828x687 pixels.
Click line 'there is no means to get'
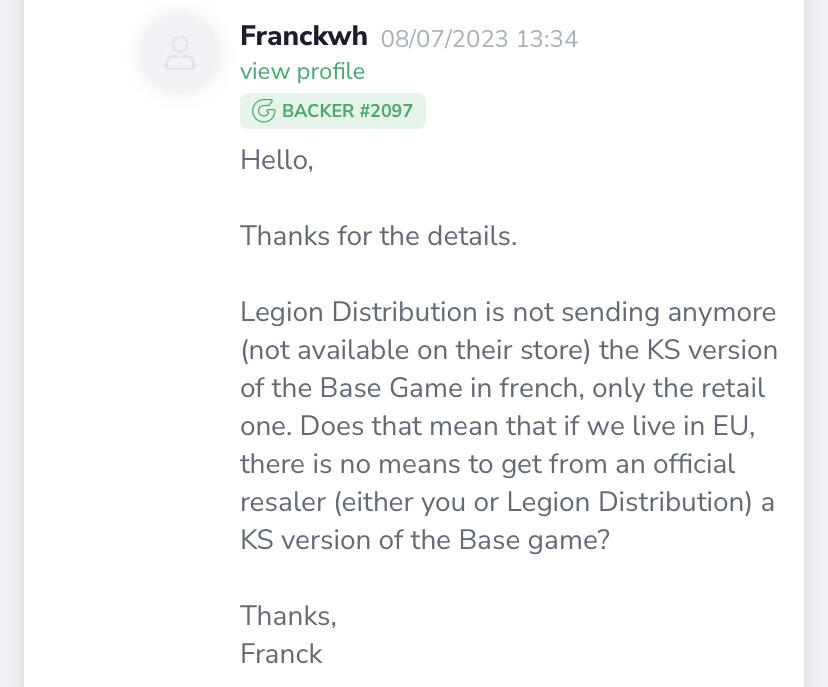487,465
